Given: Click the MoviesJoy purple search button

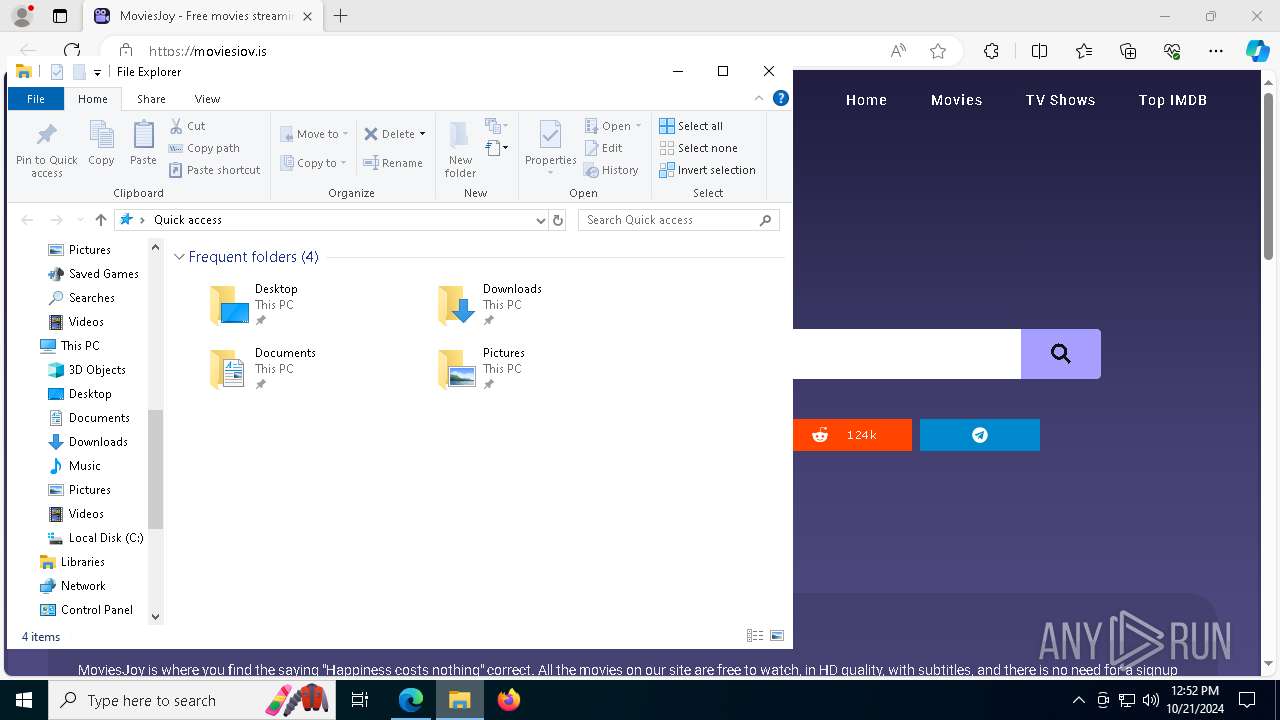Looking at the screenshot, I should tap(1061, 354).
